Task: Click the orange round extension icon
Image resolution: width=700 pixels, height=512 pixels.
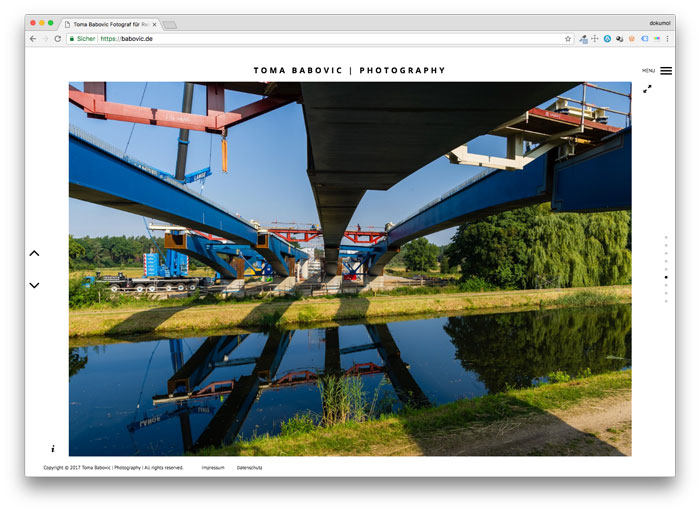Action: pyautogui.click(x=632, y=39)
